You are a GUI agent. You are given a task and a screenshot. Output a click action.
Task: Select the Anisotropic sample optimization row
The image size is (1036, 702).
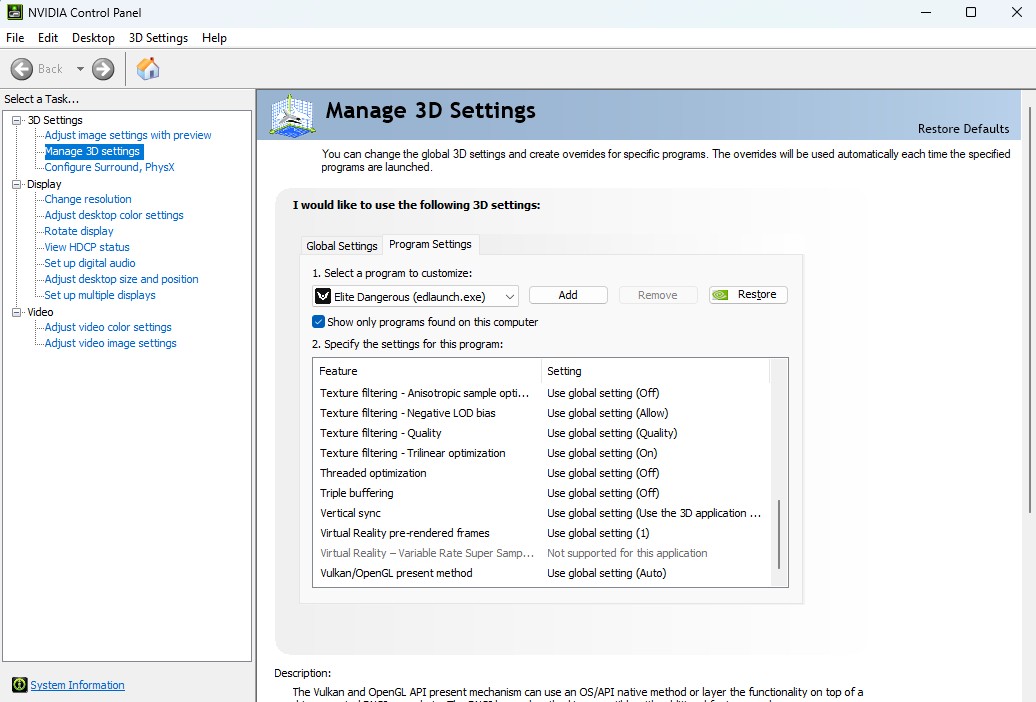pos(541,393)
